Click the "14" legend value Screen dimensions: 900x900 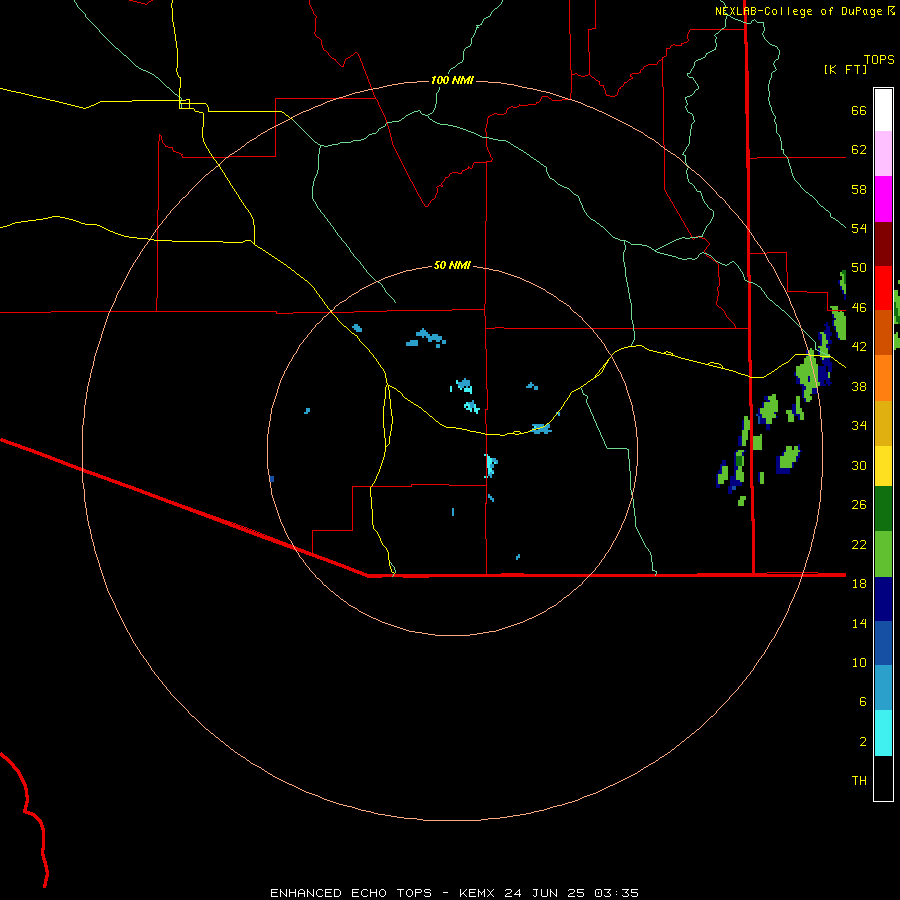tap(859, 623)
